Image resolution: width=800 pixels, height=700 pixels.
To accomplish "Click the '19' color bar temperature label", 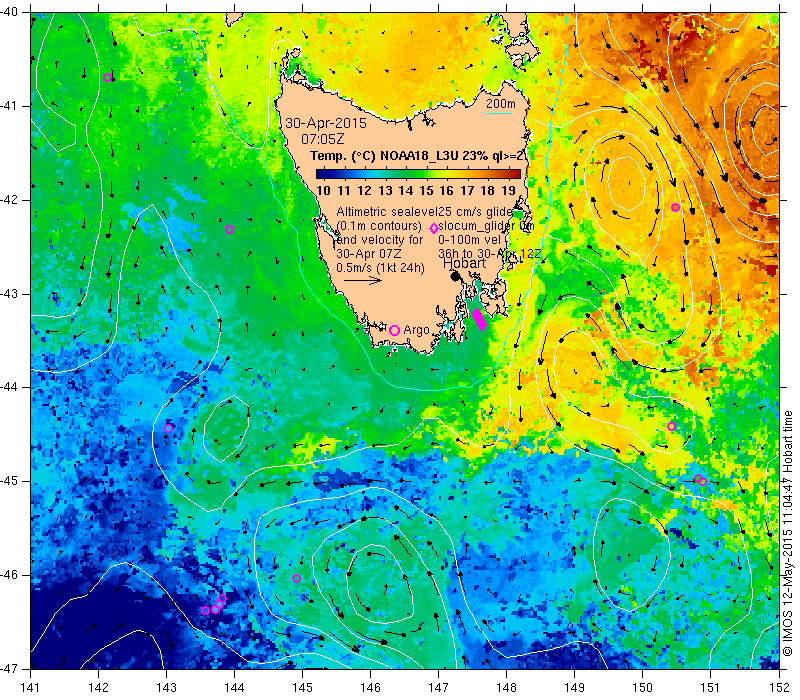I will 508,190.
